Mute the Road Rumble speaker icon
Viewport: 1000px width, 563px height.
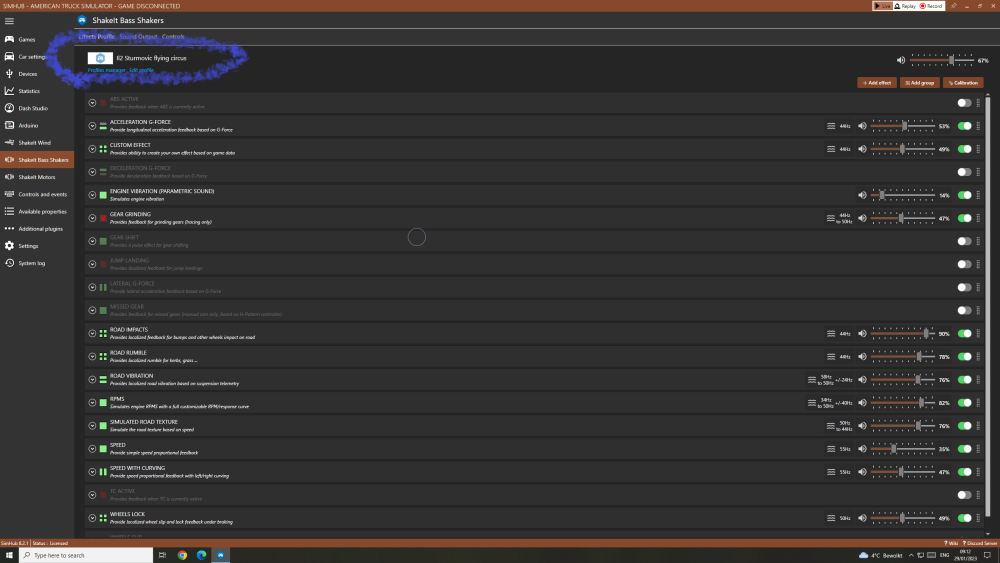(x=862, y=356)
